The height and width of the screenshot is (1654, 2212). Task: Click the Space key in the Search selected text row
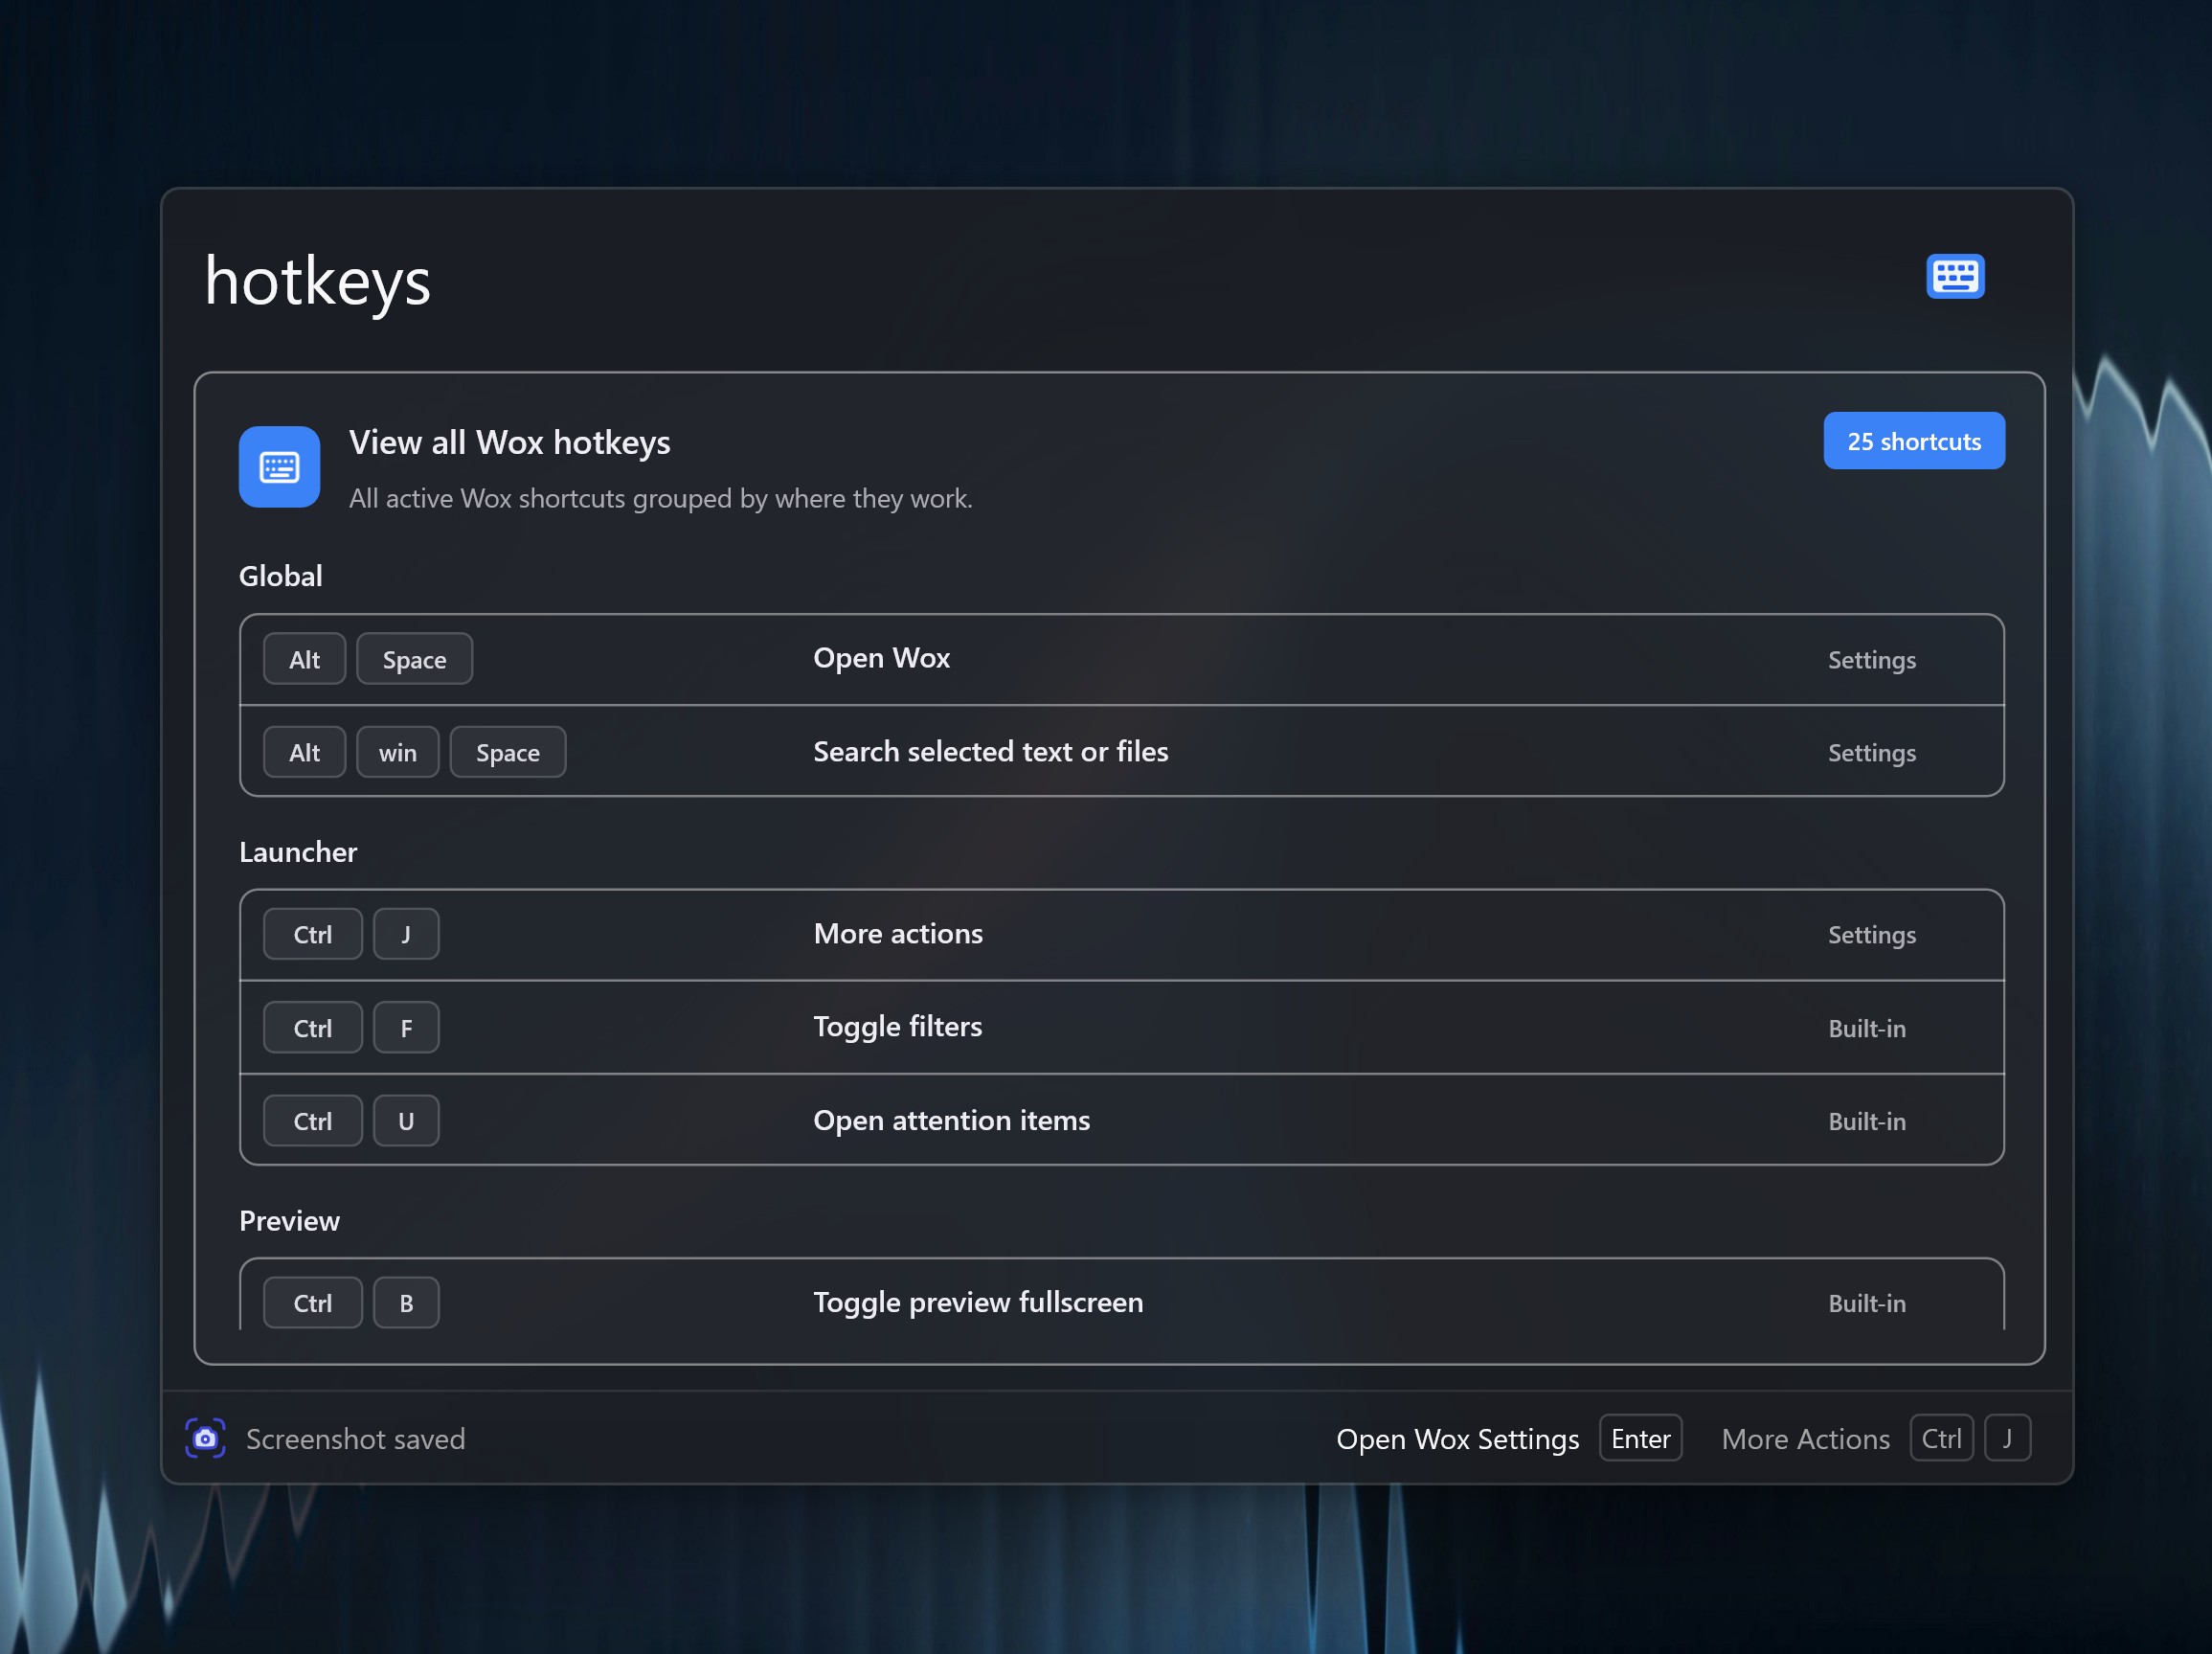[x=508, y=752]
